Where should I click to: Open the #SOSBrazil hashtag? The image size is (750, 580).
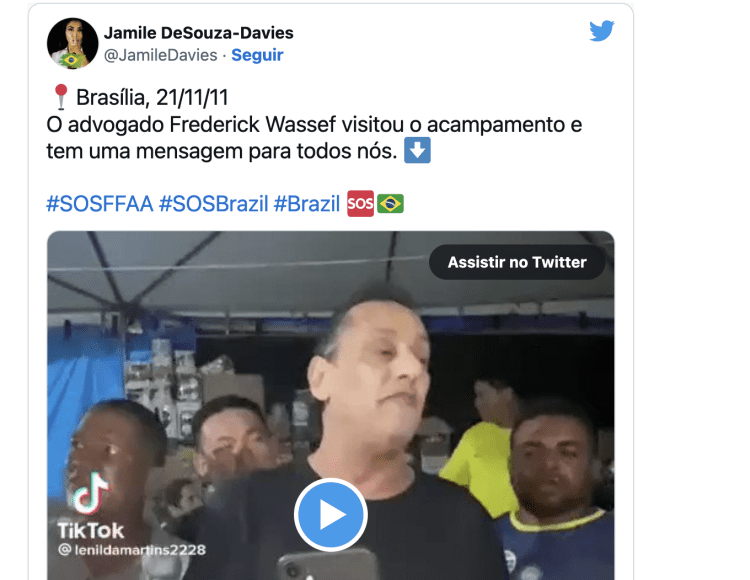tap(213, 204)
